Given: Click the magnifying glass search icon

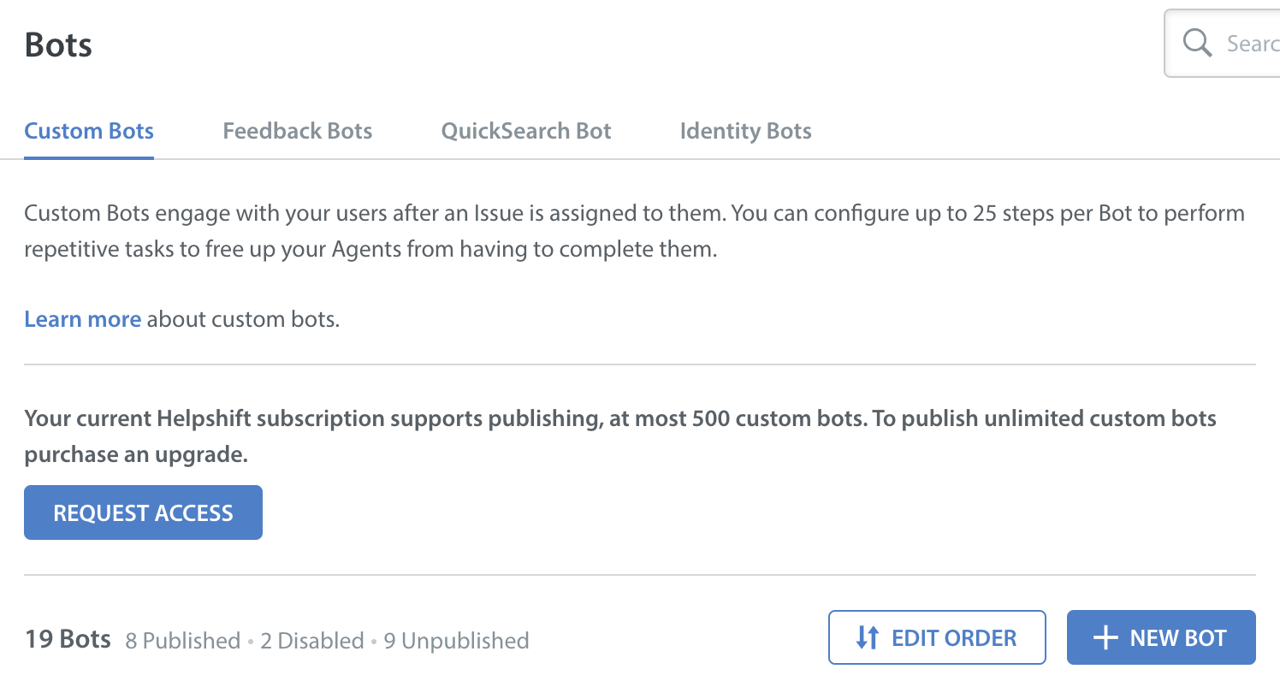Looking at the screenshot, I should [1197, 43].
